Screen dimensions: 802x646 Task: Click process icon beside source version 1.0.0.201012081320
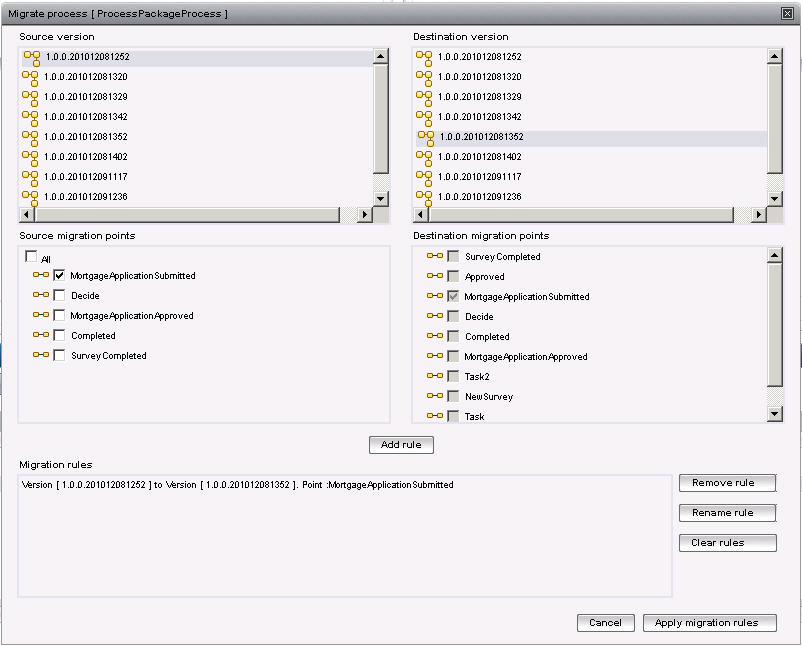(30, 78)
